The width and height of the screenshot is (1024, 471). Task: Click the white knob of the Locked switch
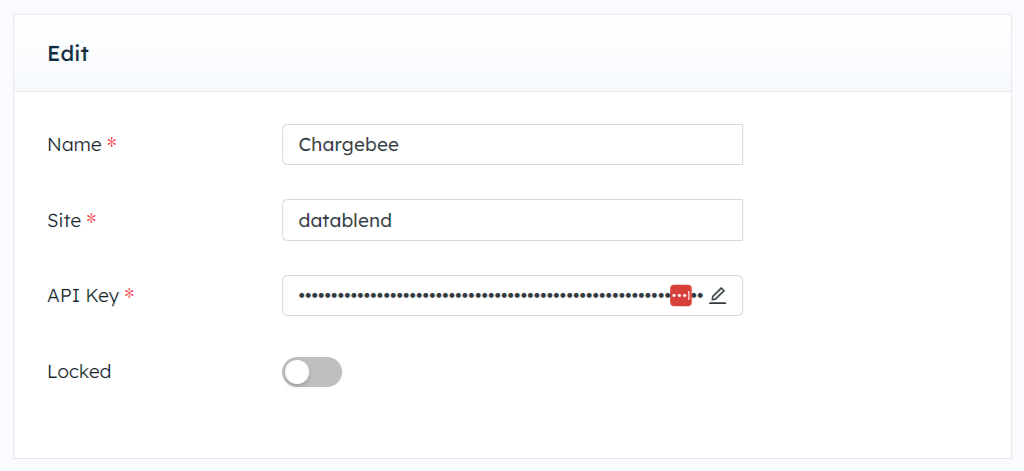click(x=297, y=372)
